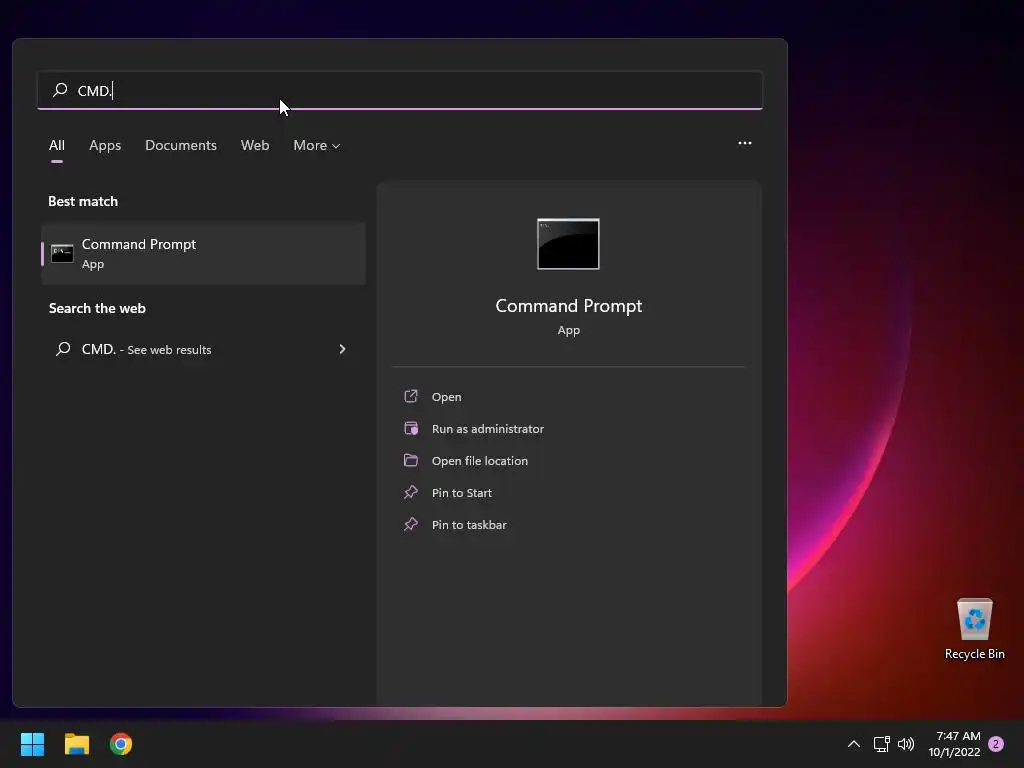Show hidden icons in system tray
The width and height of the screenshot is (1024, 768).
[854, 744]
